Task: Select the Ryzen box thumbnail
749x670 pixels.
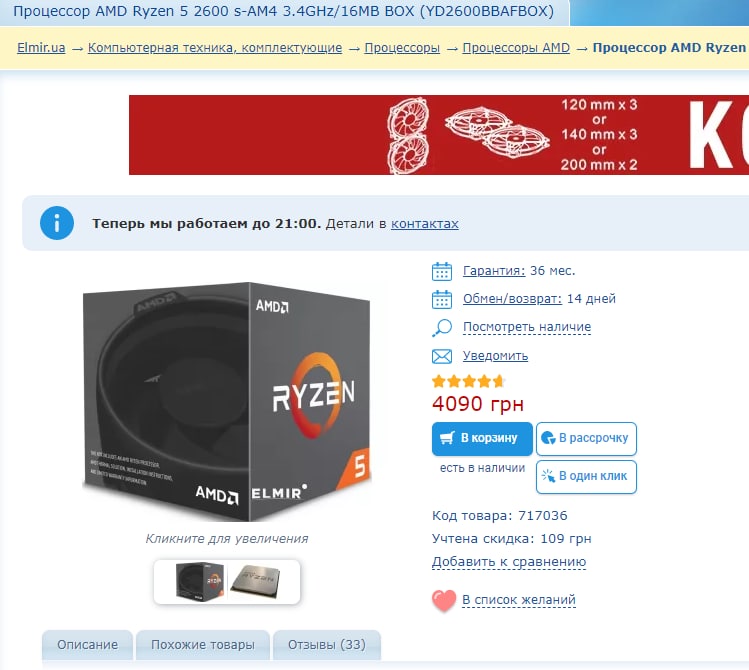Action: click(x=200, y=581)
